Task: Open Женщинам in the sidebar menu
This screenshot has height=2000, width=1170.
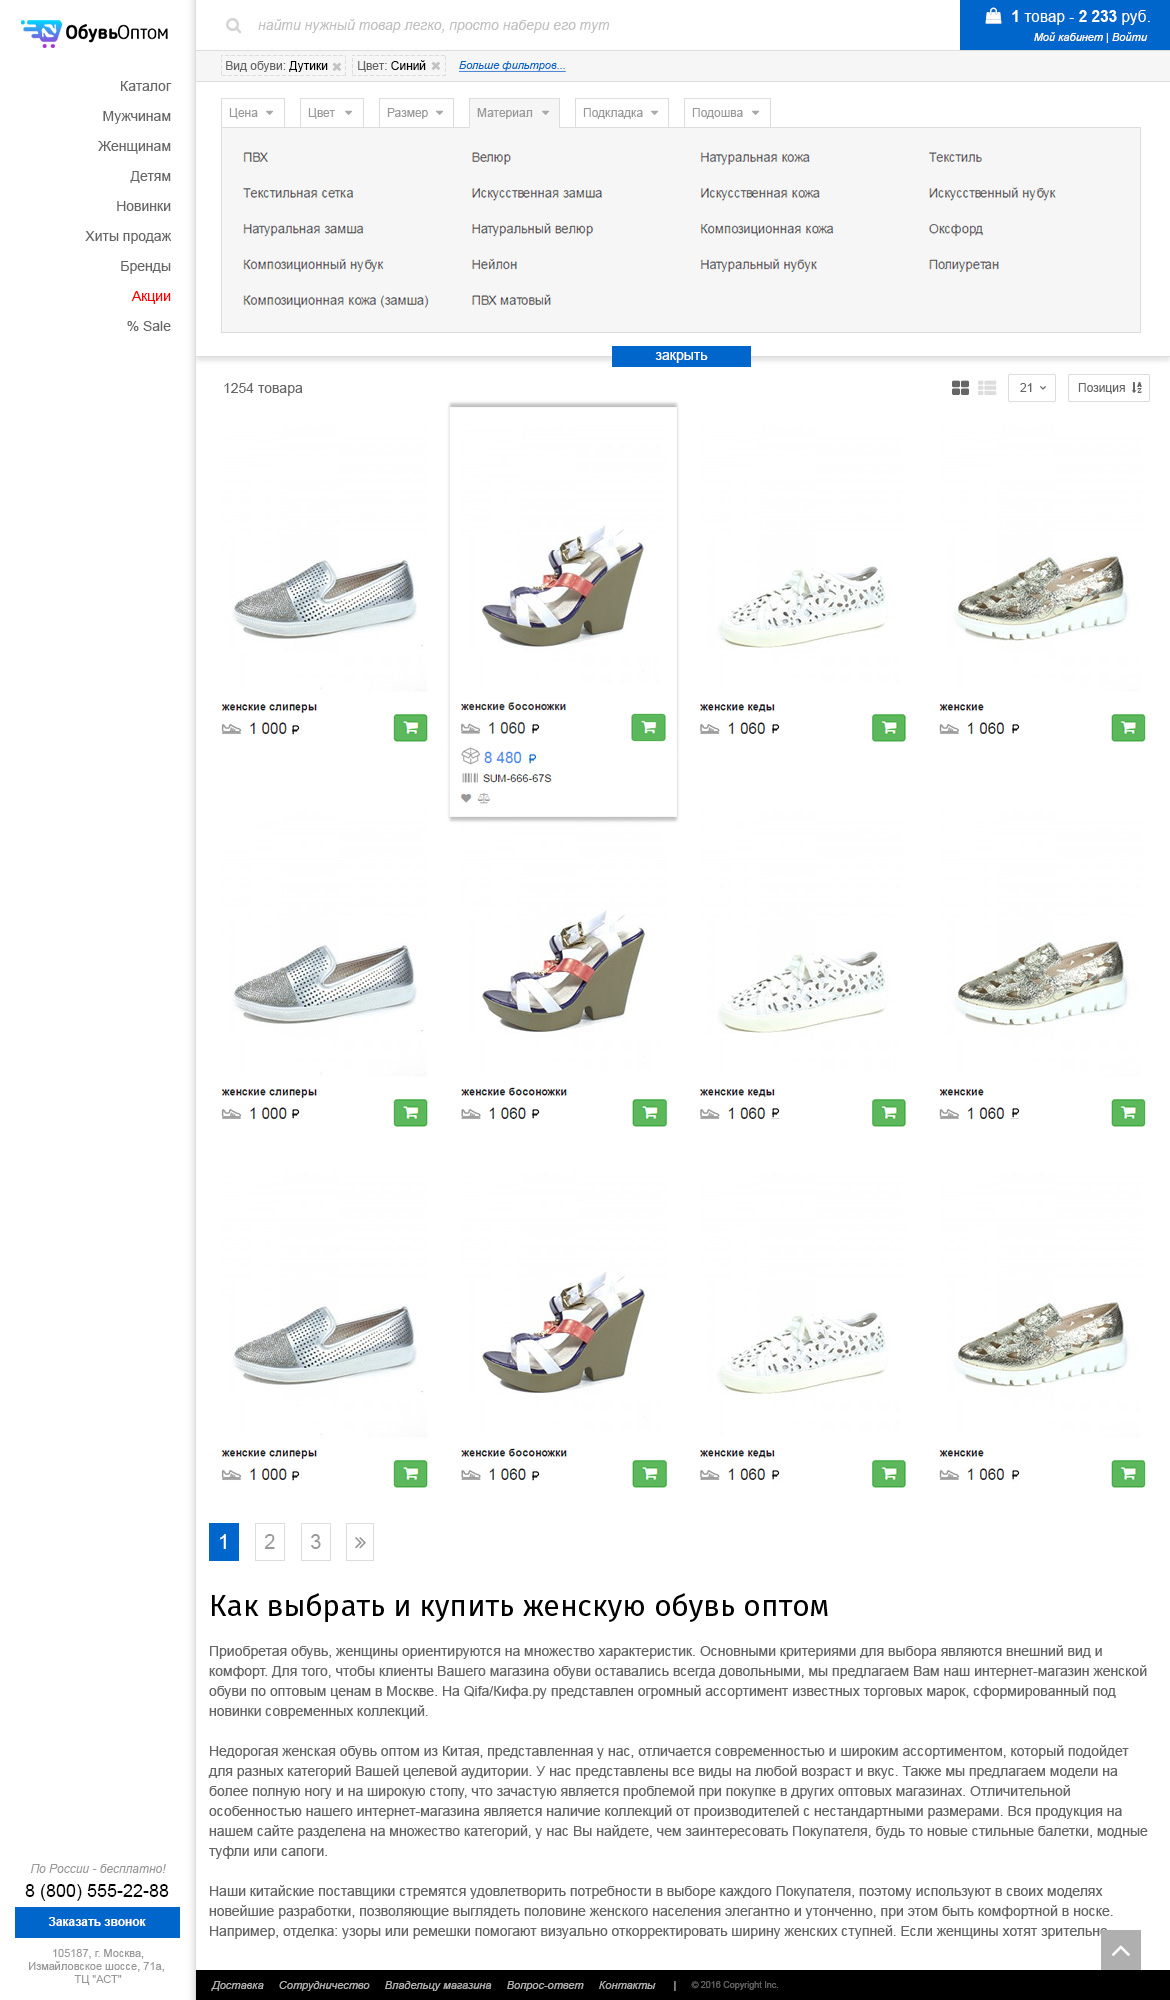Action: 134,146
